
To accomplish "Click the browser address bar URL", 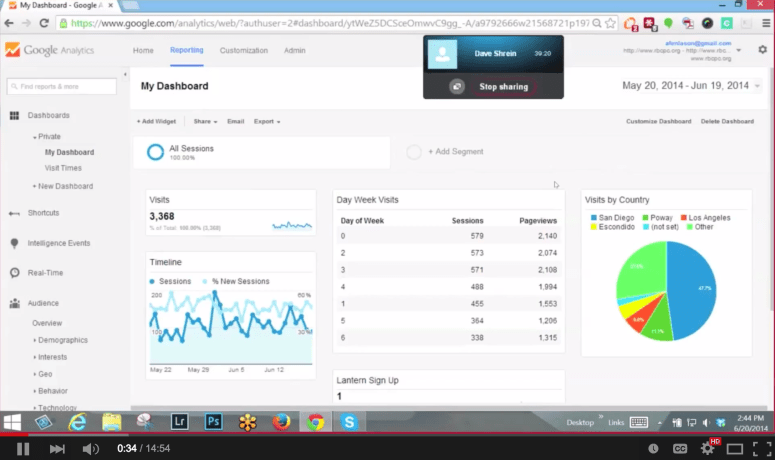I will click(x=330, y=23).
